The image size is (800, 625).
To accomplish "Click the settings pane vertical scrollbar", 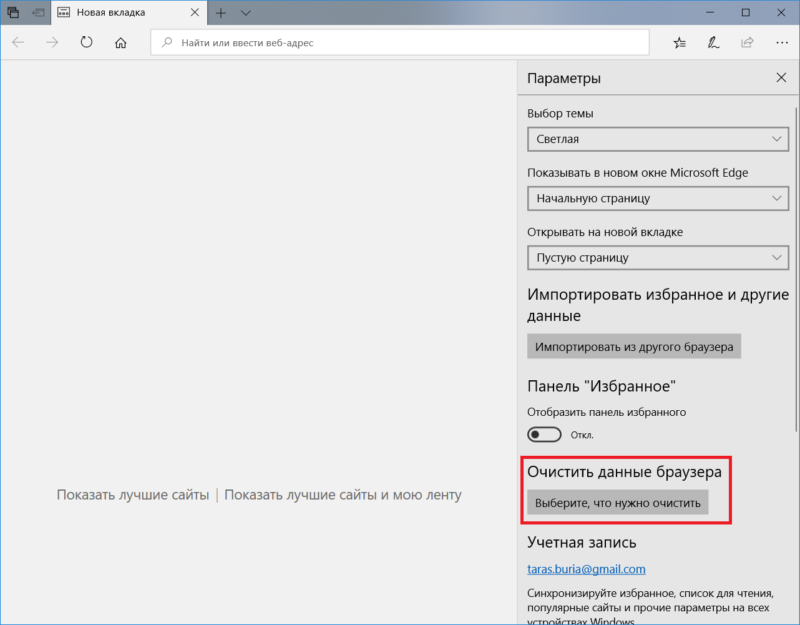I will click(796, 270).
